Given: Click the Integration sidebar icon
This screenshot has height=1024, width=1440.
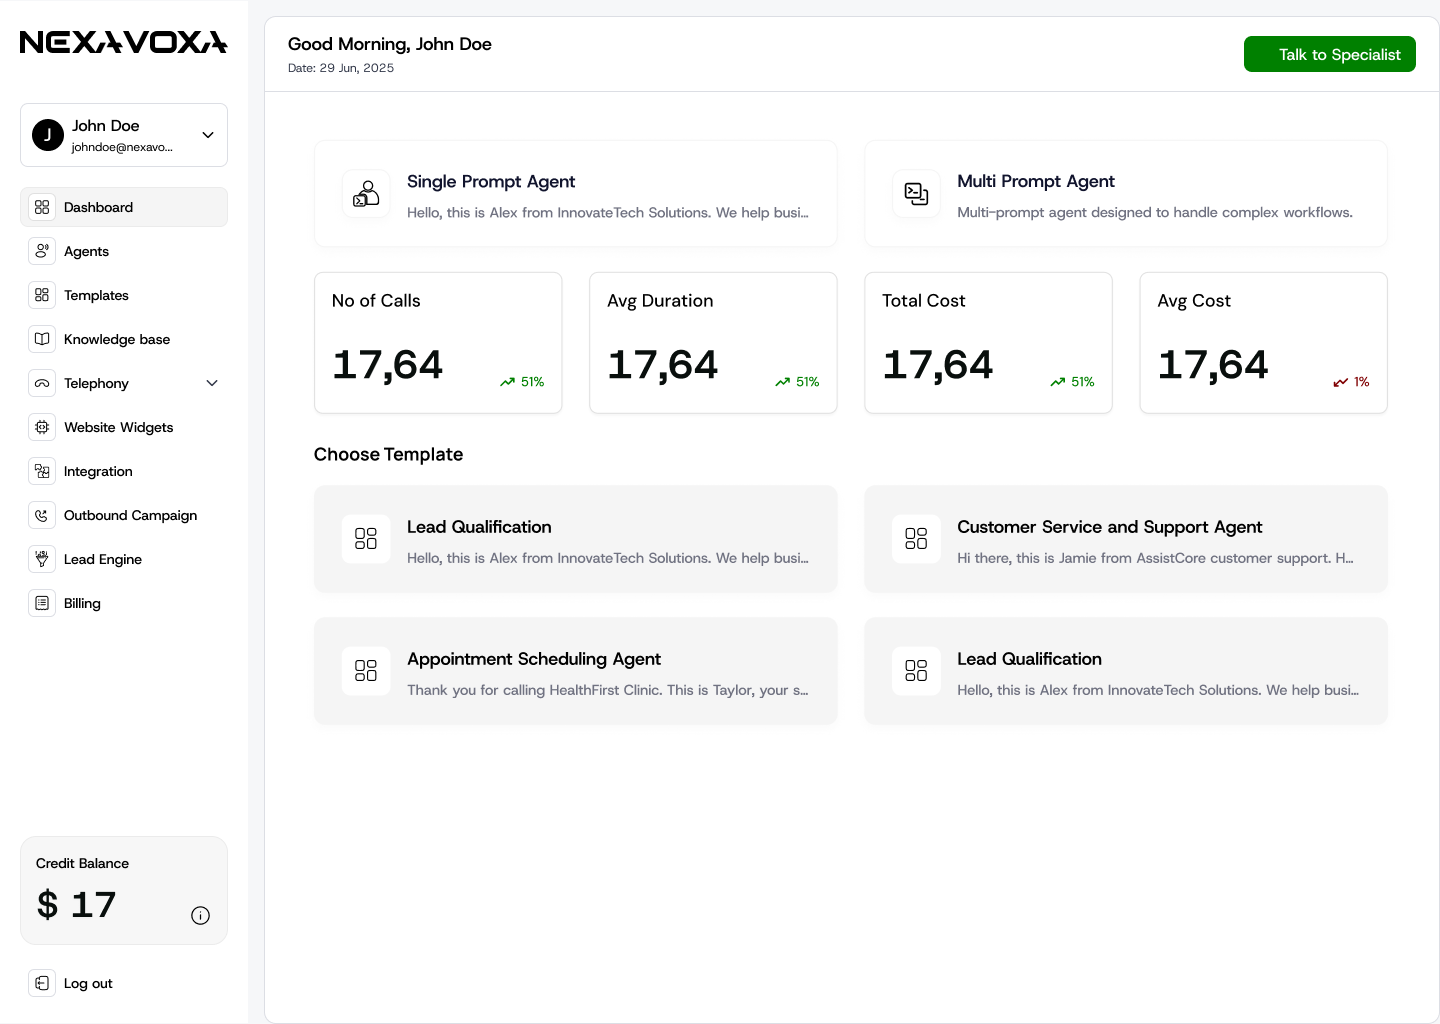Looking at the screenshot, I should [x=42, y=471].
